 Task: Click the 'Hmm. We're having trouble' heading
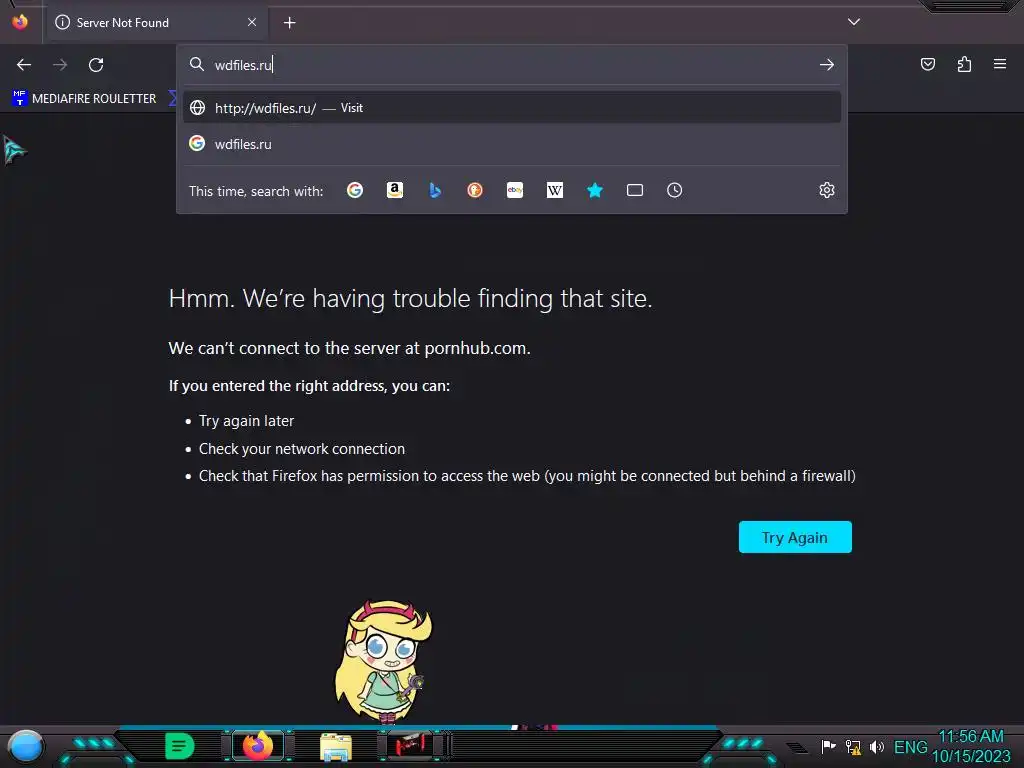(x=410, y=298)
